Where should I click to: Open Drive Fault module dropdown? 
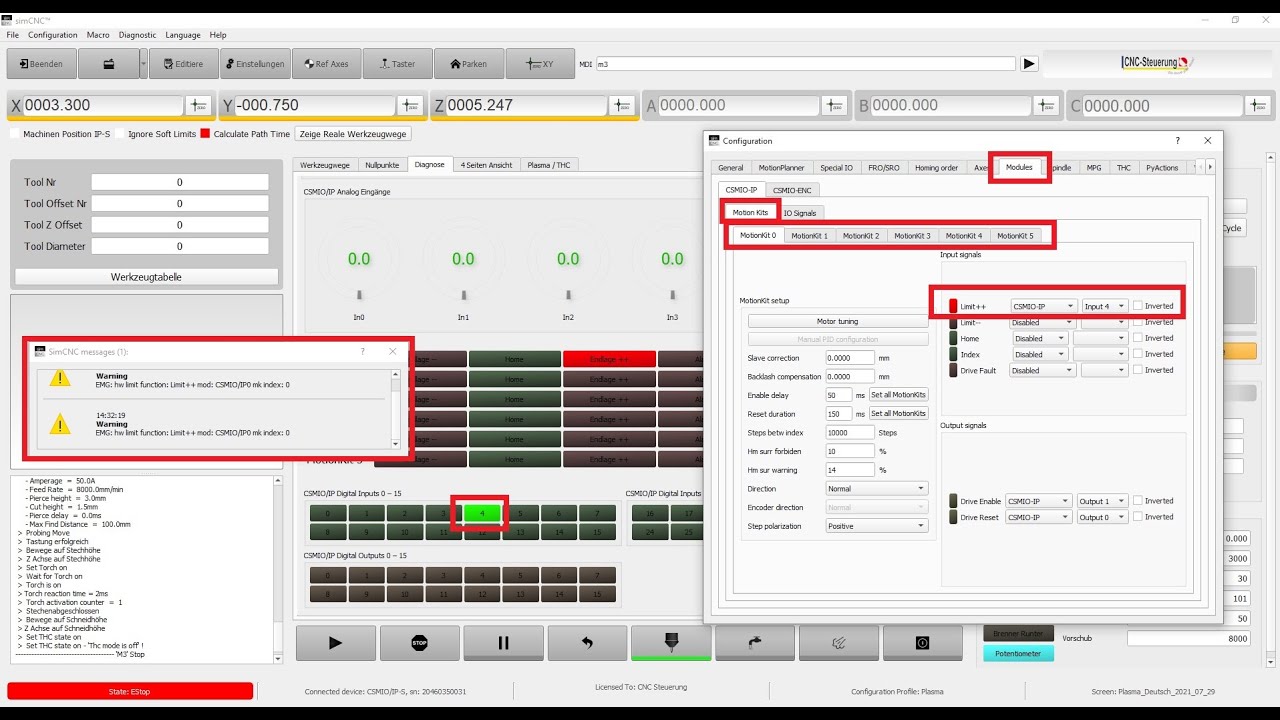pyautogui.click(x=1043, y=370)
